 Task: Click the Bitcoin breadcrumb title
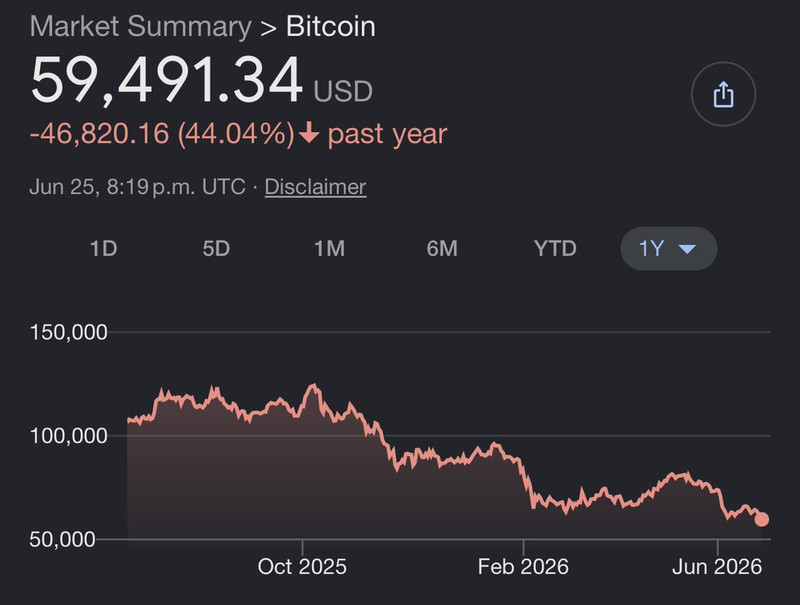click(x=331, y=27)
